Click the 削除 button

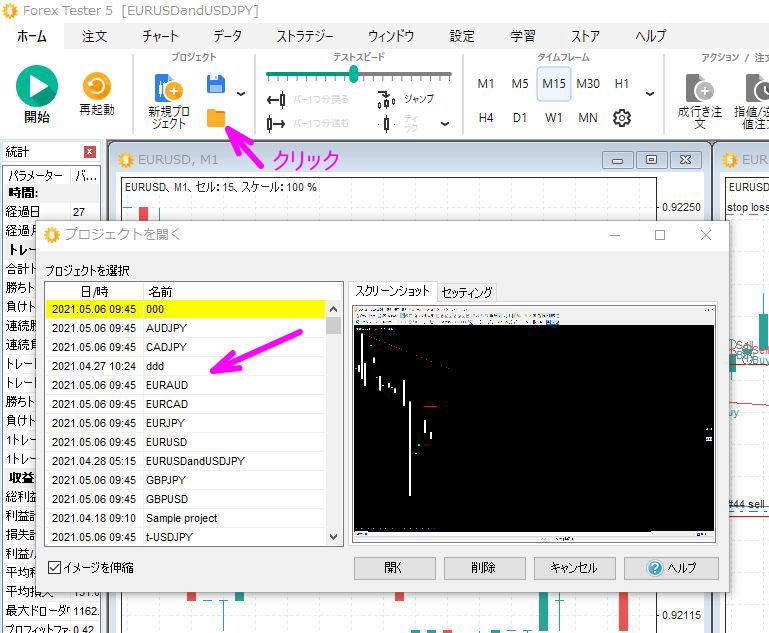point(484,568)
